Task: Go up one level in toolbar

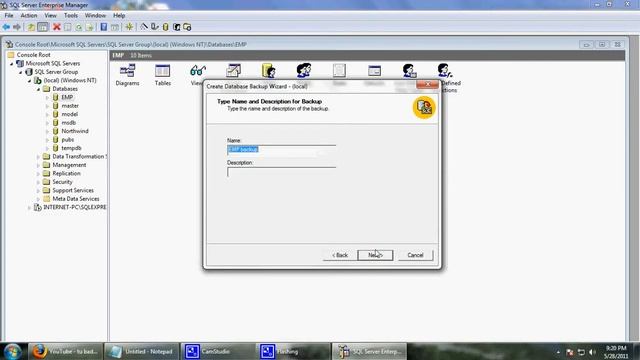Action: tap(31, 27)
